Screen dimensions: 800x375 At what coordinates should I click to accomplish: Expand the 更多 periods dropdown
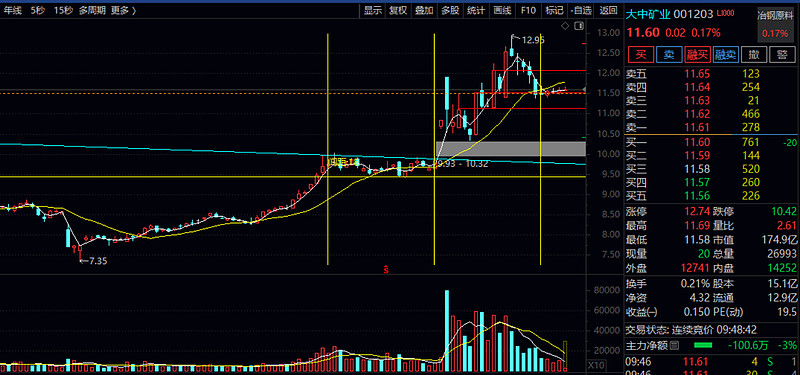point(123,10)
